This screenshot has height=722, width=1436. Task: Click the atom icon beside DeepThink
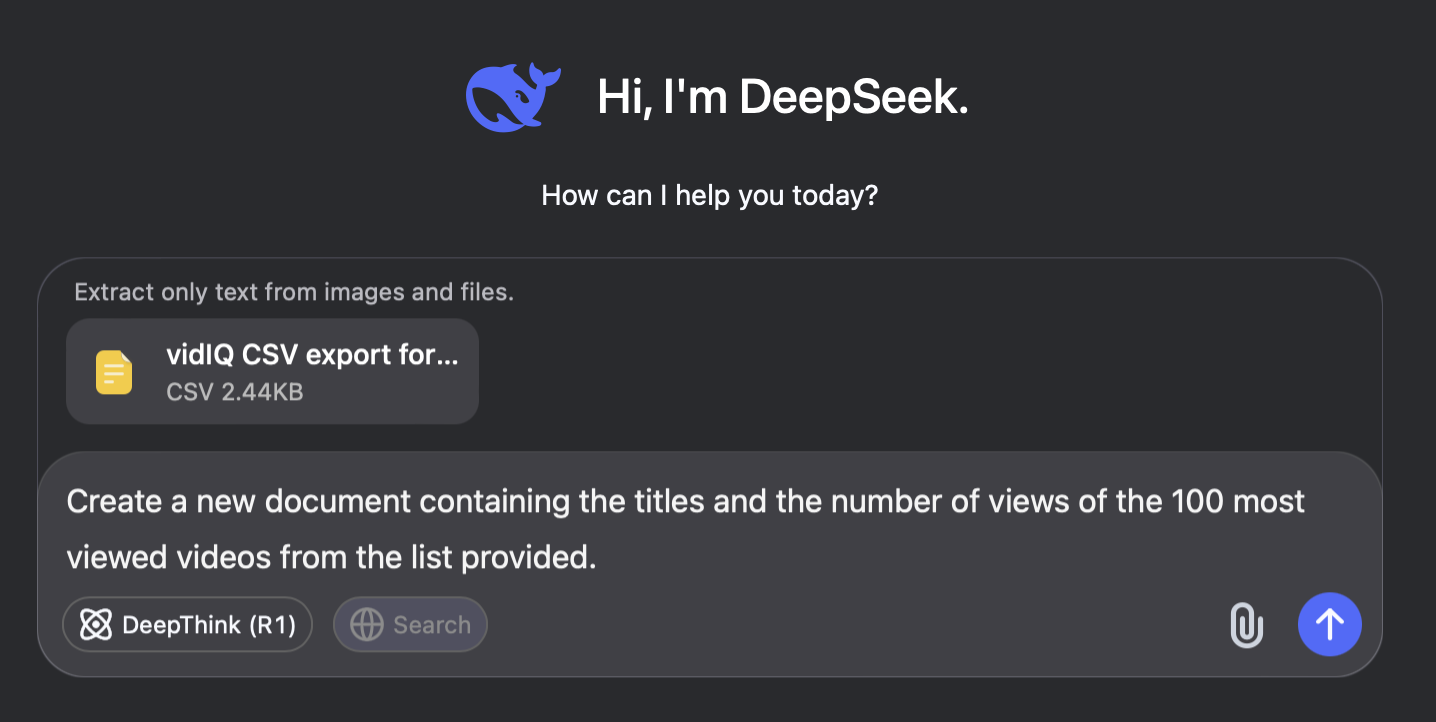point(95,625)
